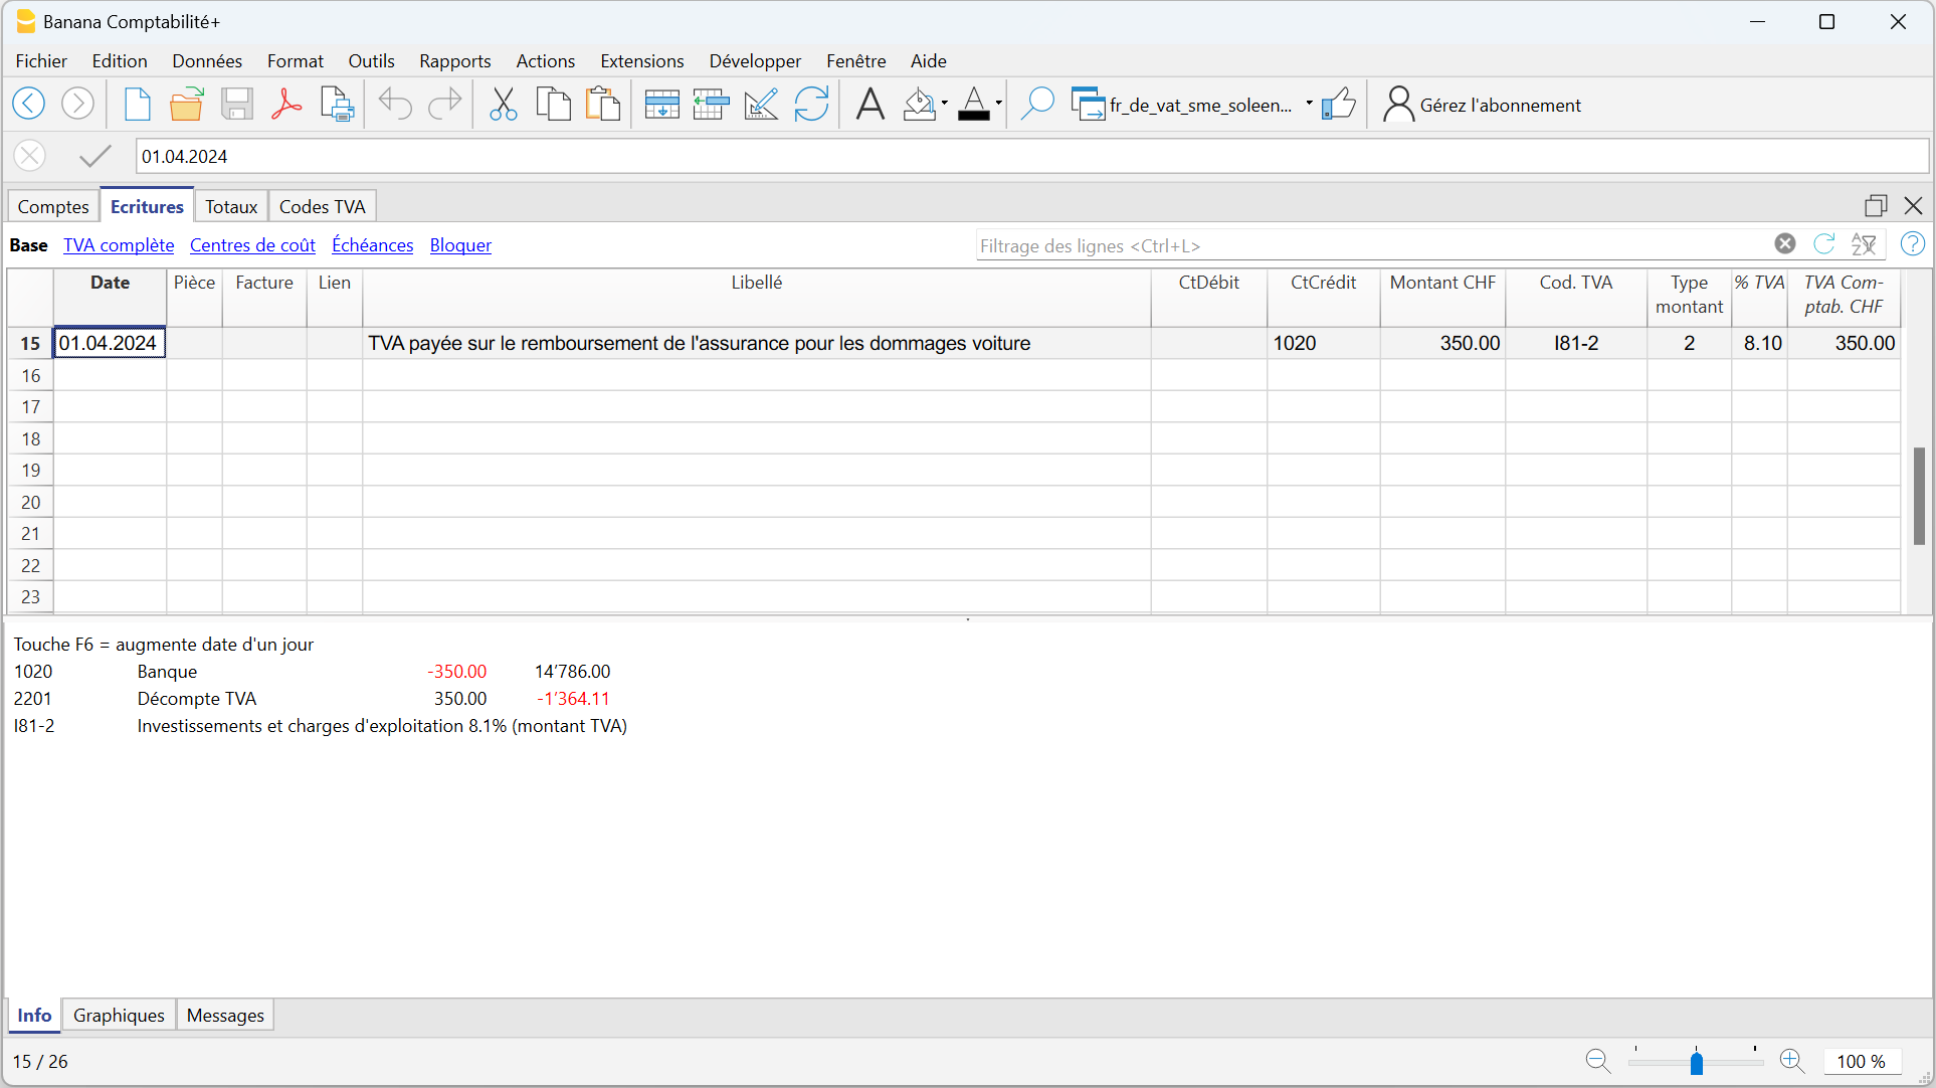Confirm cell edit with the checkmark
The width and height of the screenshot is (1936, 1088).
(x=95, y=156)
